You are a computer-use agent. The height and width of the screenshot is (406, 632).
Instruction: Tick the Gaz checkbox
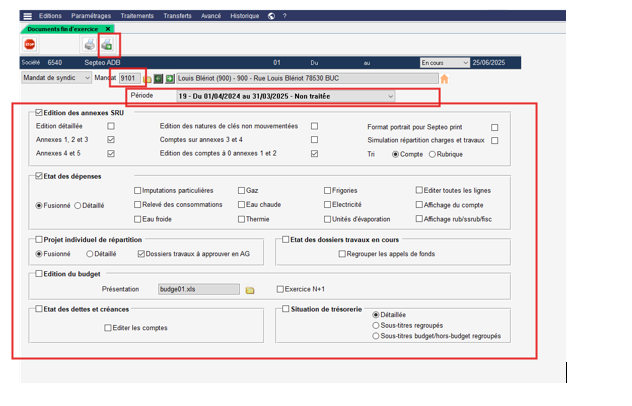click(242, 190)
